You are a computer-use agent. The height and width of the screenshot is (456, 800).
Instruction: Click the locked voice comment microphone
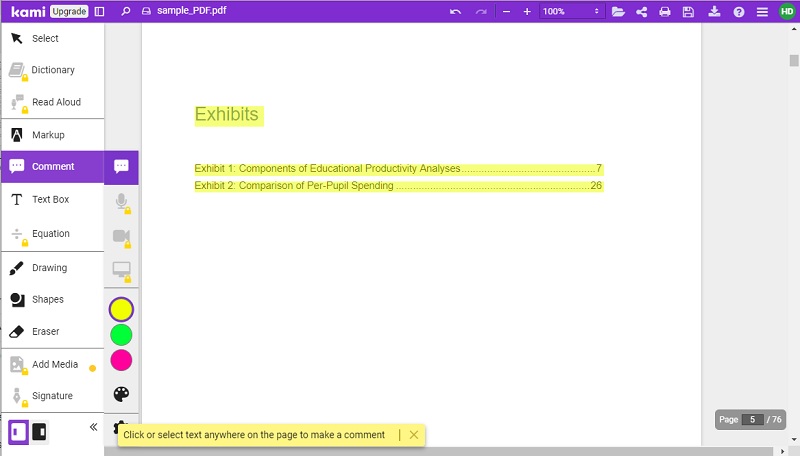[x=121, y=202]
